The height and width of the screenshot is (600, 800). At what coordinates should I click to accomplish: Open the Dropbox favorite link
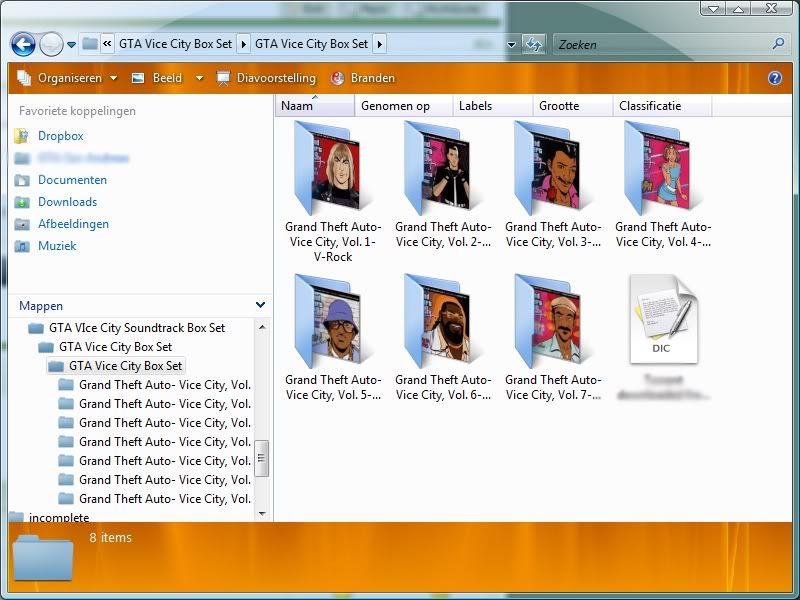61,136
